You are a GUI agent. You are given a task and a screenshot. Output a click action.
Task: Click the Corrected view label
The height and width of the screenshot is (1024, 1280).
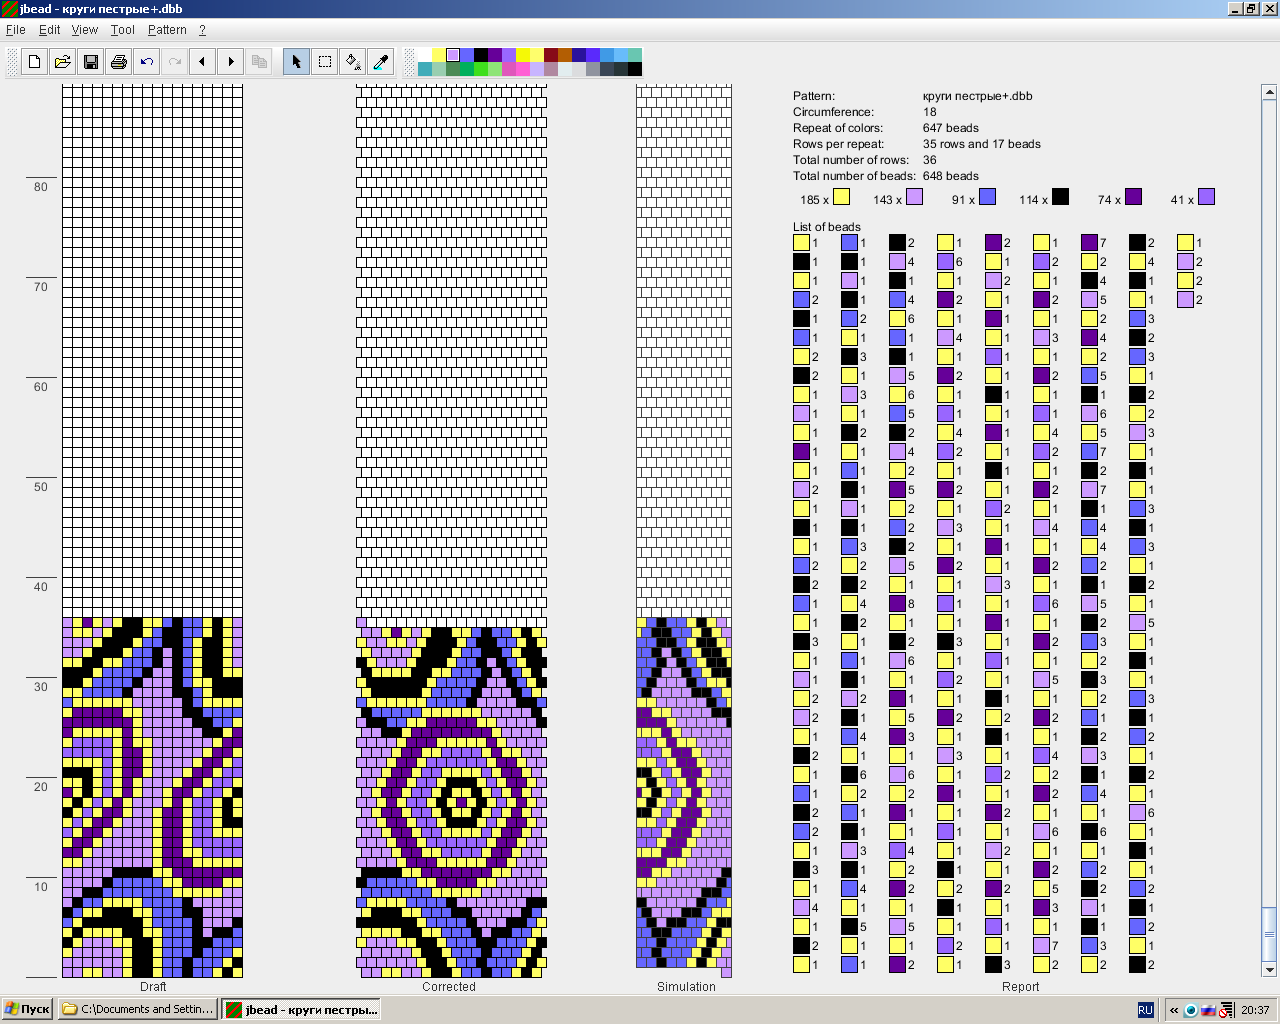449,986
